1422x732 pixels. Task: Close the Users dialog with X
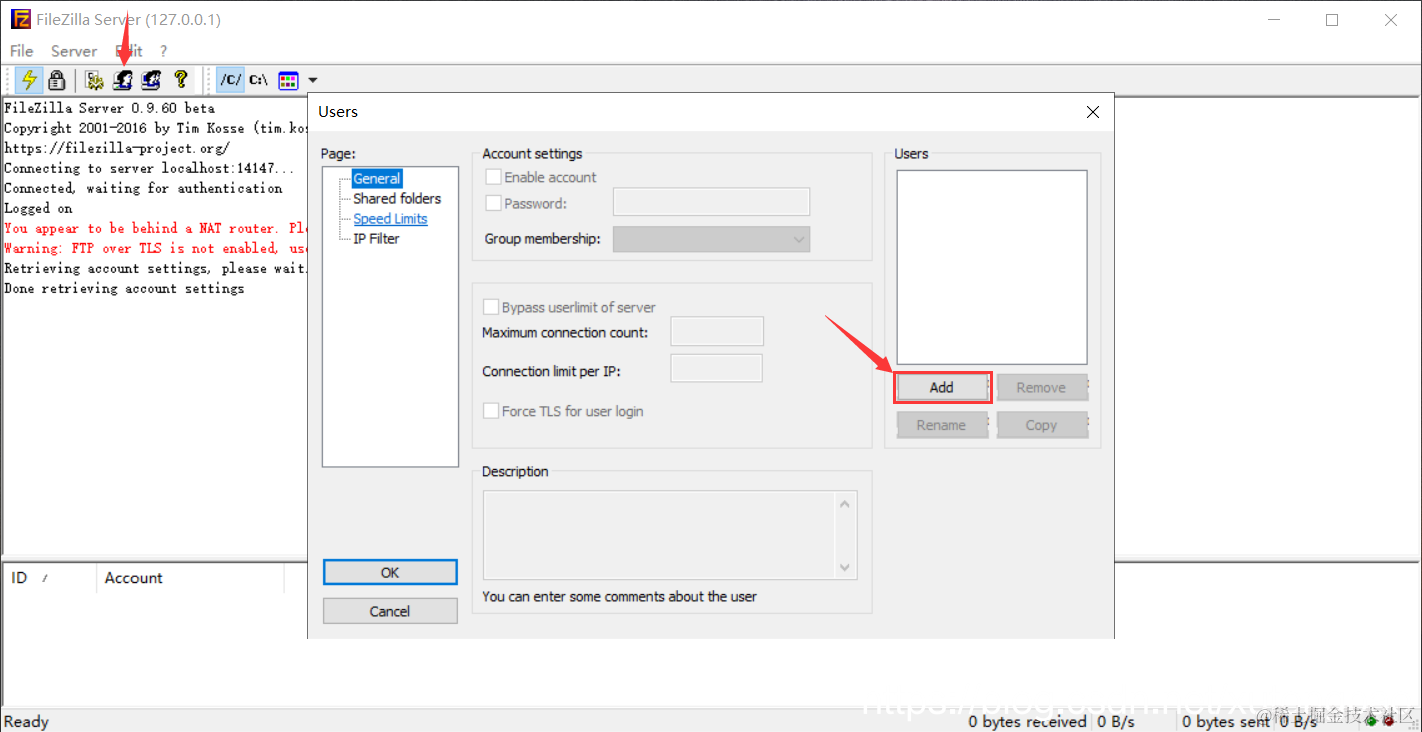(x=1093, y=112)
